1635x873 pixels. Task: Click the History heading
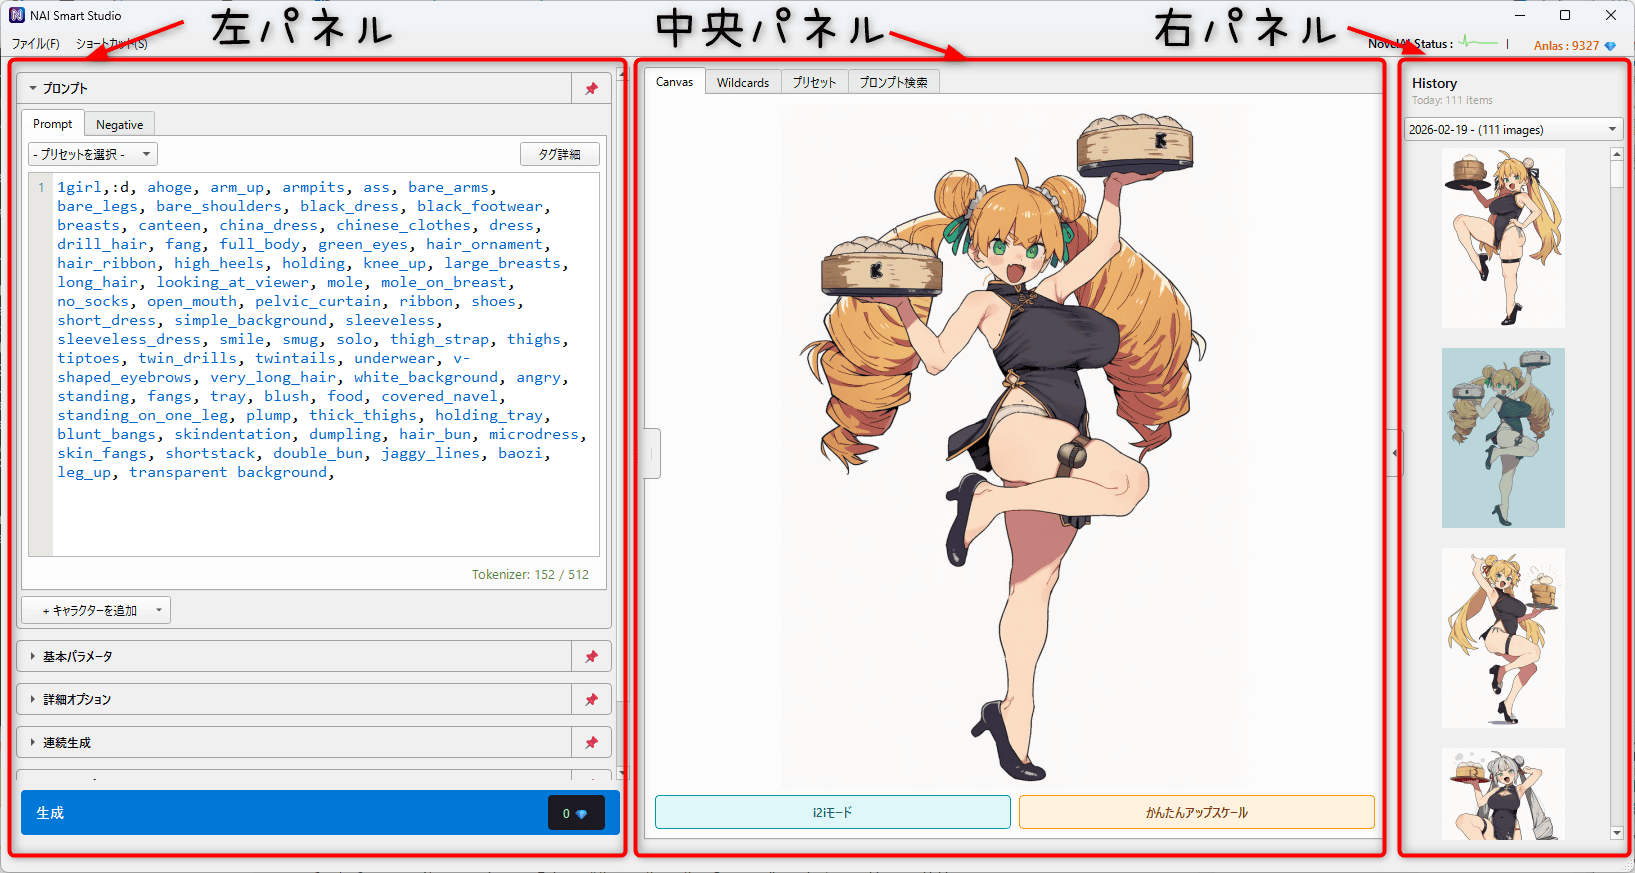click(1434, 83)
